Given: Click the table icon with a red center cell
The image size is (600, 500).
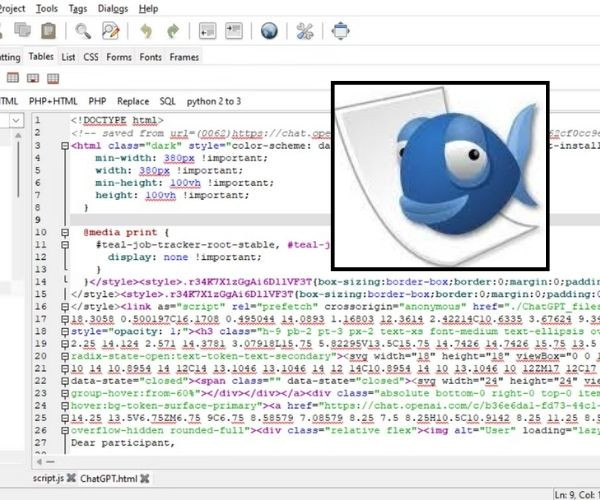Looking at the screenshot, I should [x=33, y=78].
